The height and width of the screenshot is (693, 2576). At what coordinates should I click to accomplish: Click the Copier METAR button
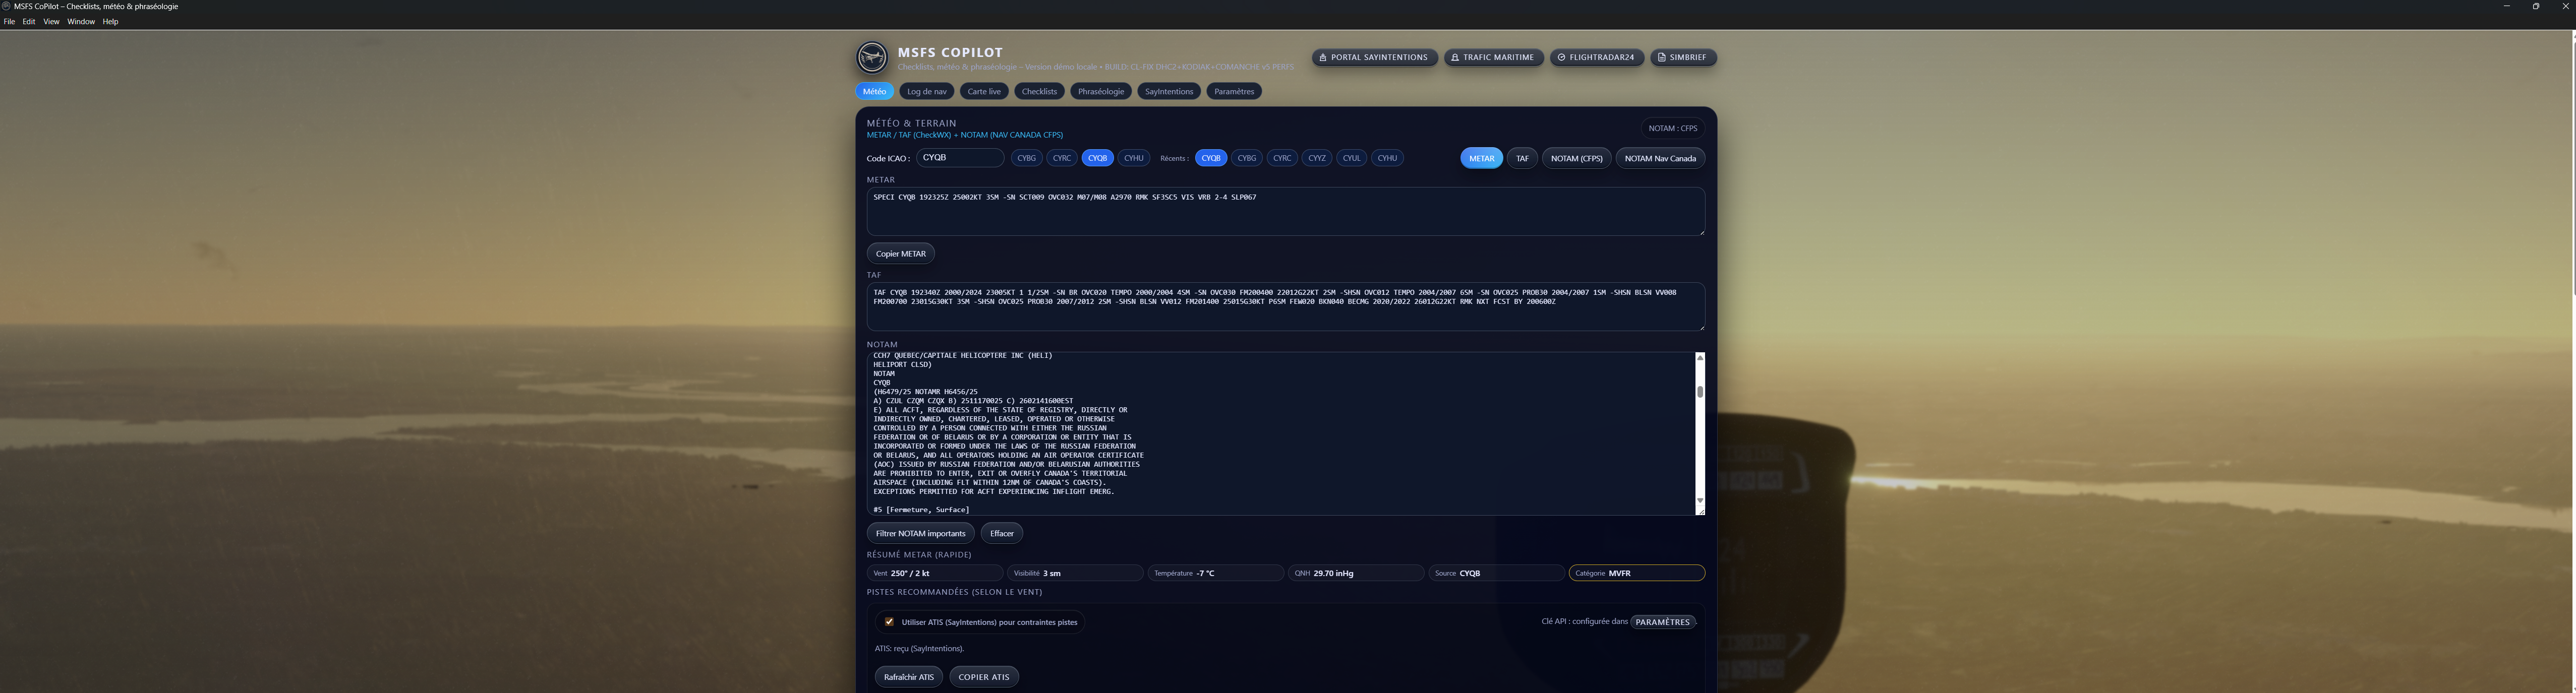coord(900,254)
